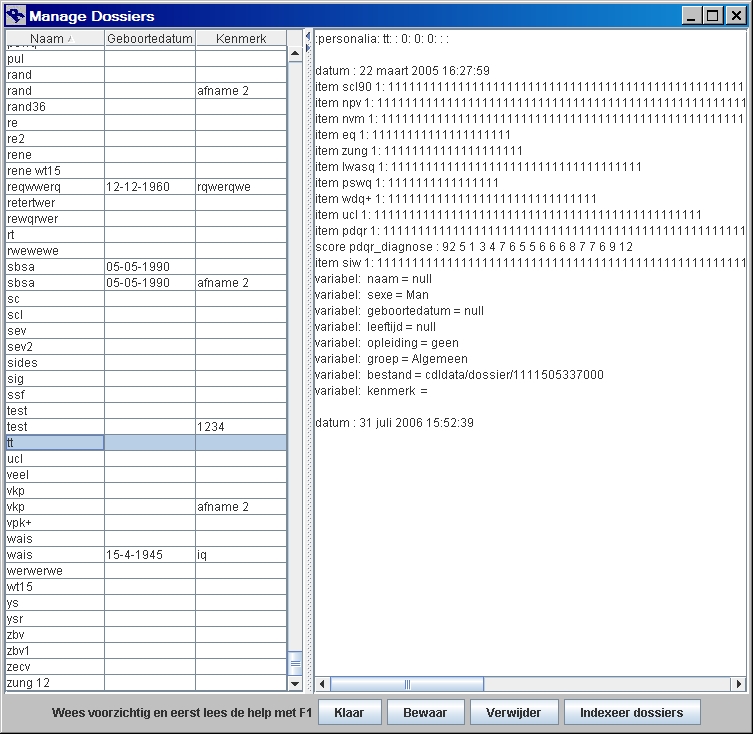Click the left arrow of the horizontal scrollbar

click(322, 684)
